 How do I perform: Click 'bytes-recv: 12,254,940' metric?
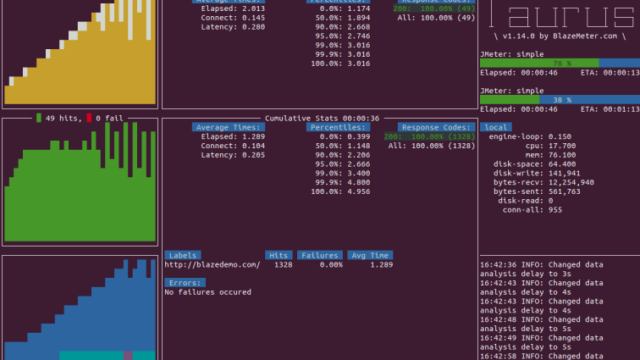pos(544,182)
